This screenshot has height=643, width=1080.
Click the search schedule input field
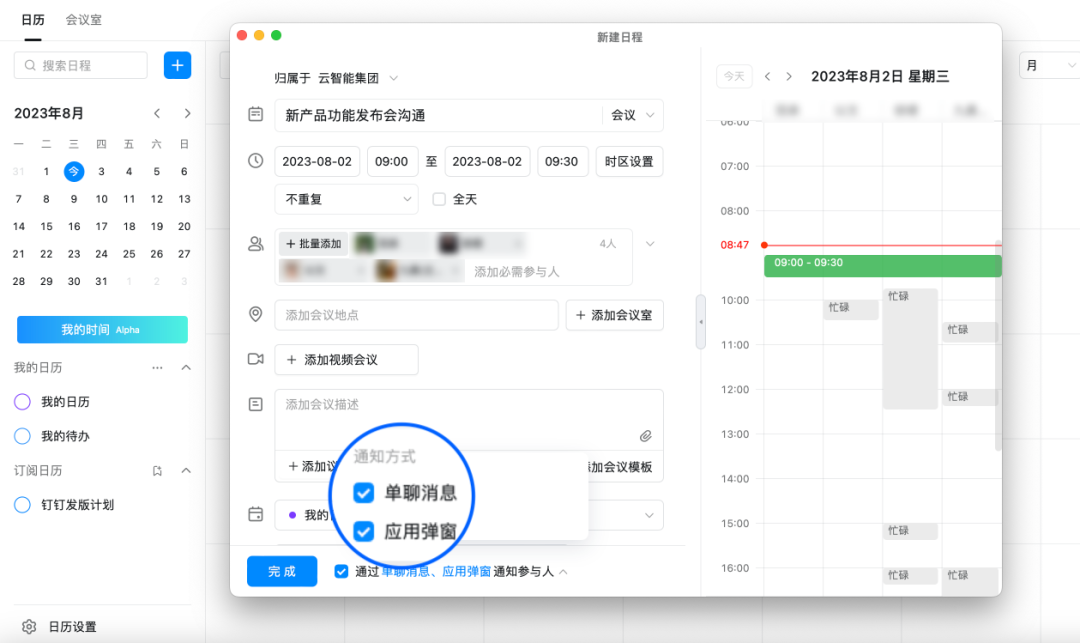coord(81,65)
